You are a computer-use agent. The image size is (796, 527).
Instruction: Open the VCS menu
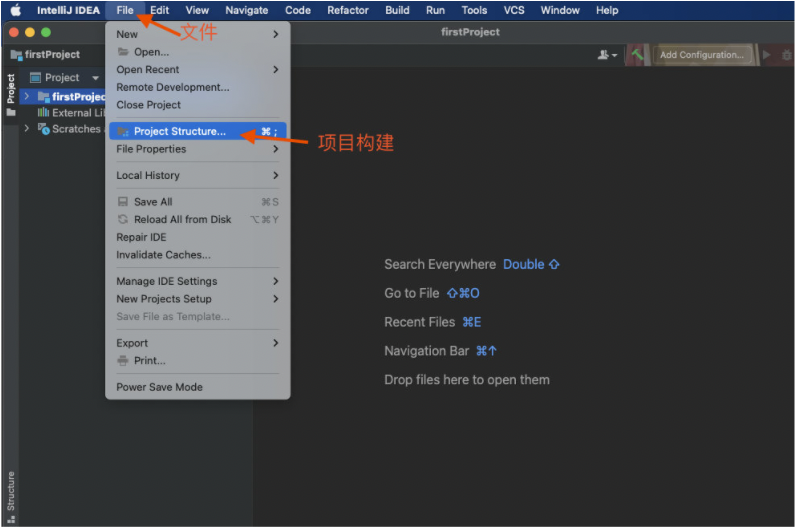[514, 10]
